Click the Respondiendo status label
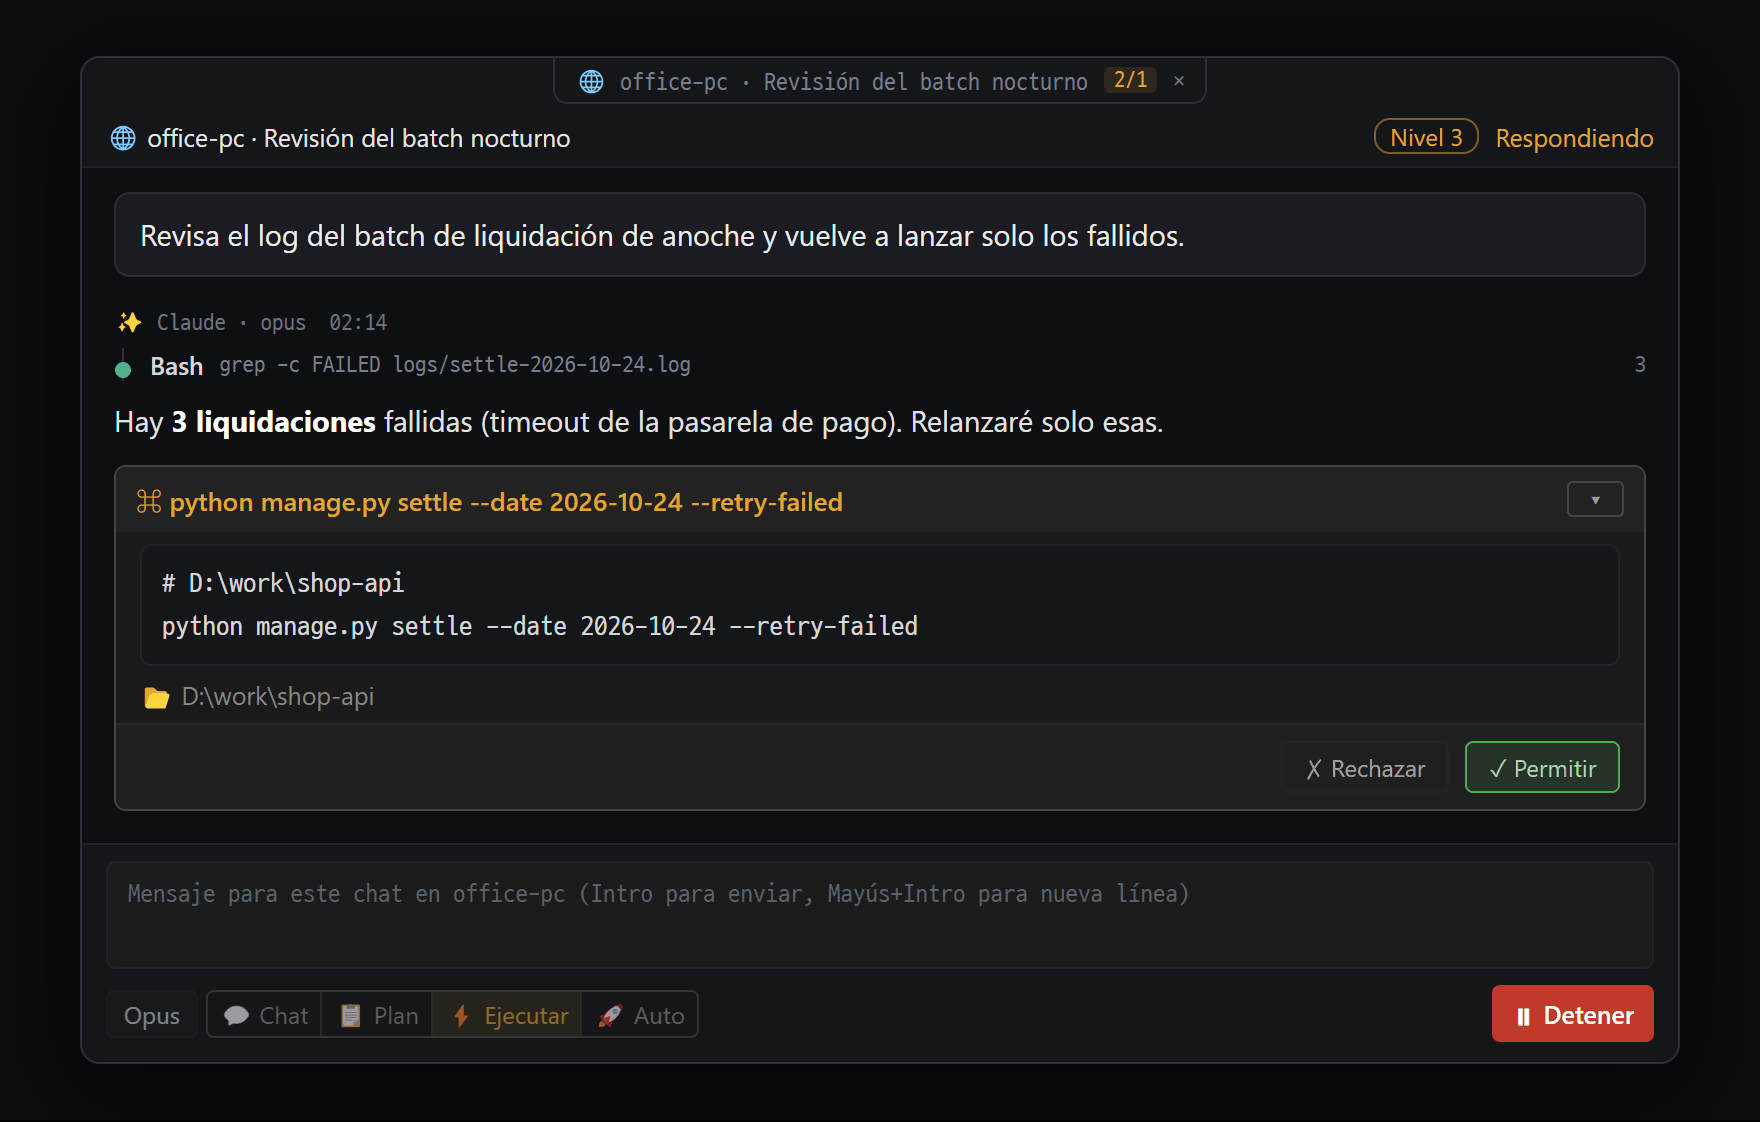This screenshot has width=1760, height=1122. [x=1574, y=138]
